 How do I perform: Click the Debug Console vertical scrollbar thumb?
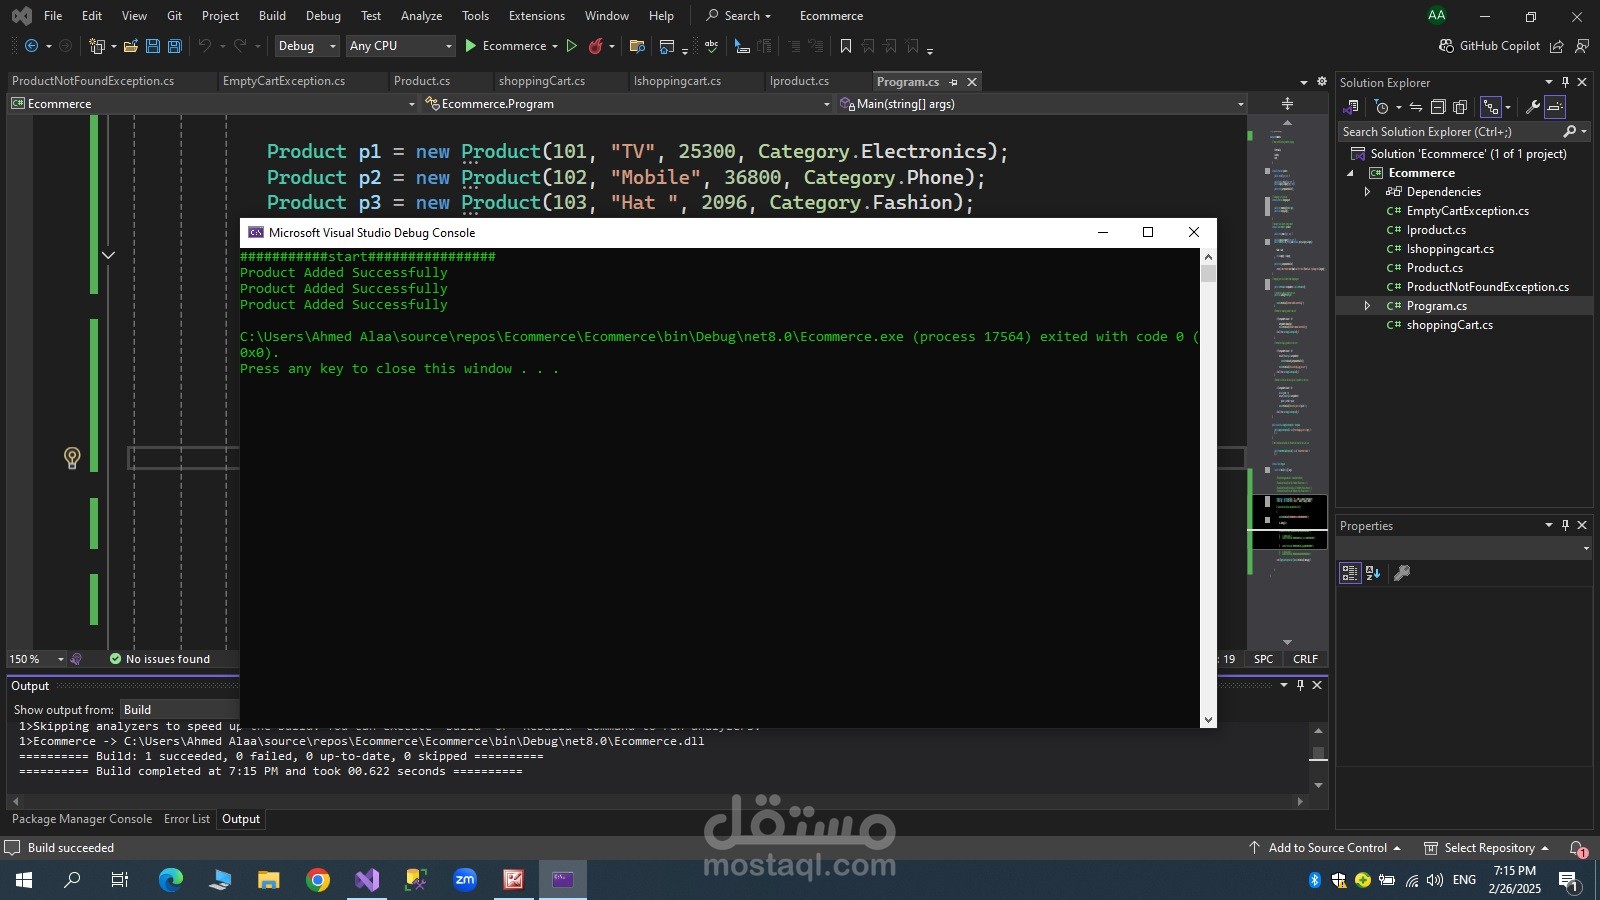point(1209,273)
